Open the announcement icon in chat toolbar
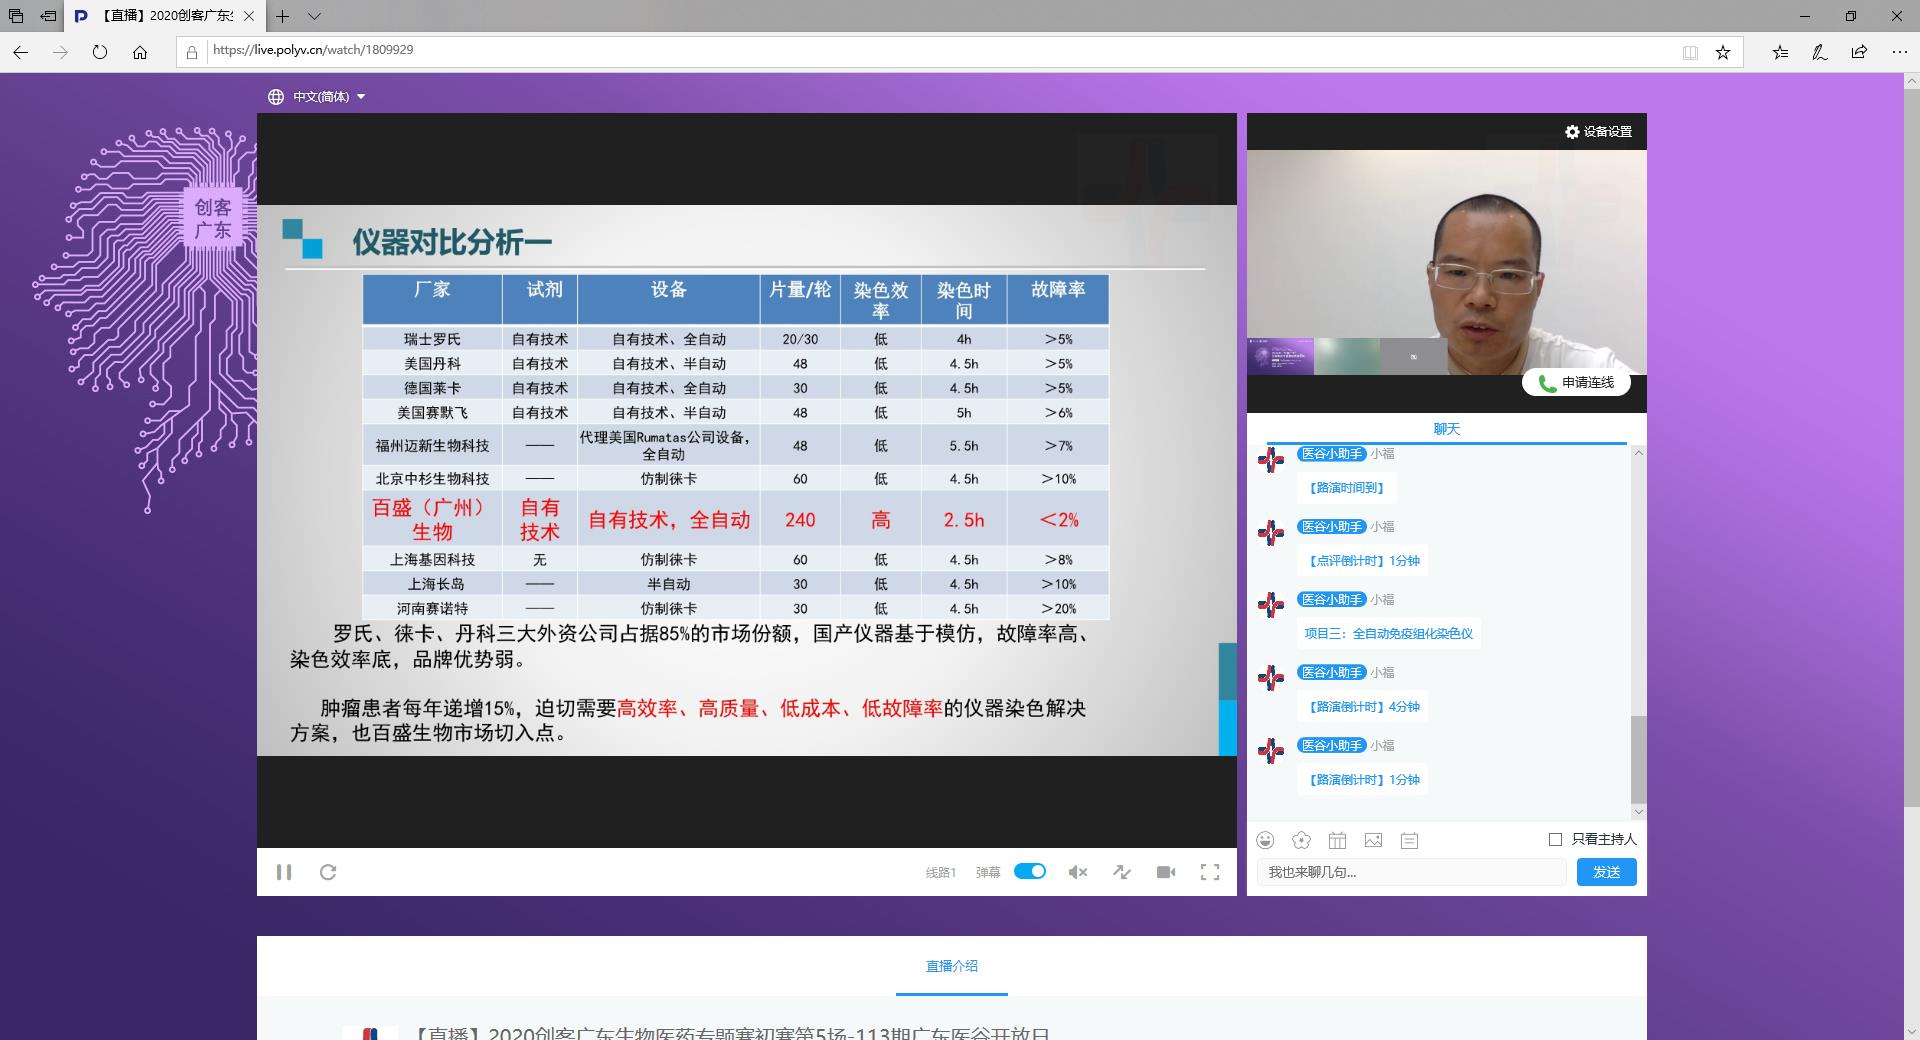1920x1040 pixels. (x=1410, y=841)
